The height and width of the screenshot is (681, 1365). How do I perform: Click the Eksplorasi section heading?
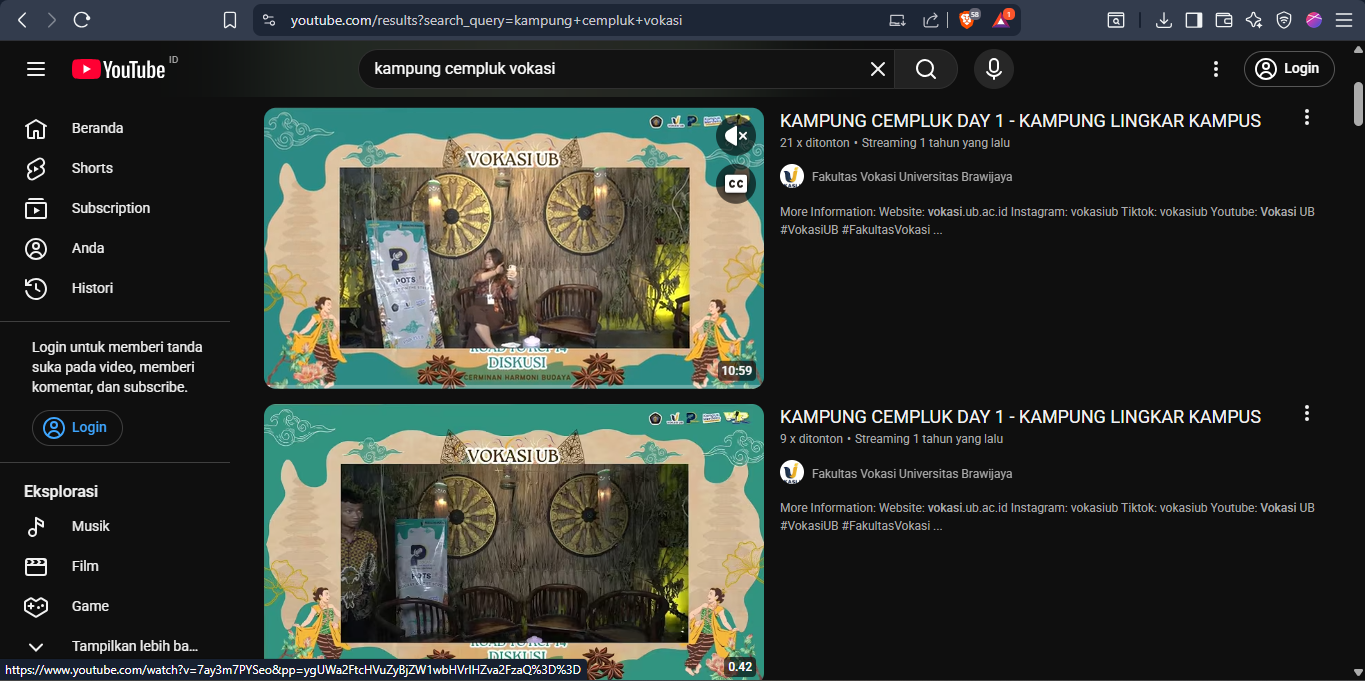point(61,492)
